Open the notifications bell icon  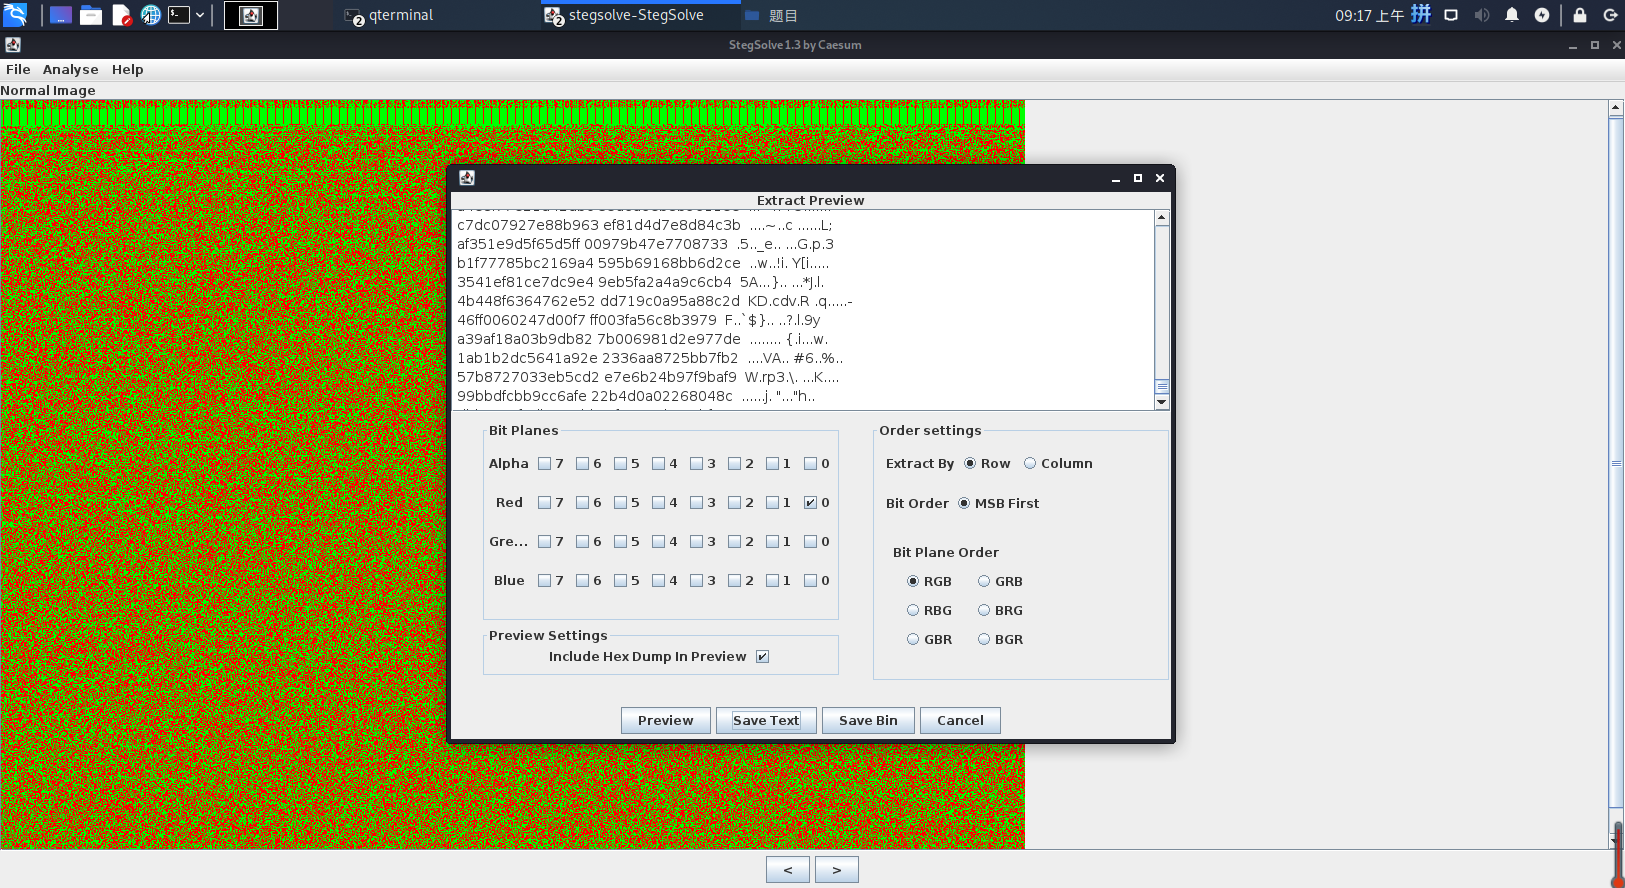pyautogui.click(x=1512, y=15)
